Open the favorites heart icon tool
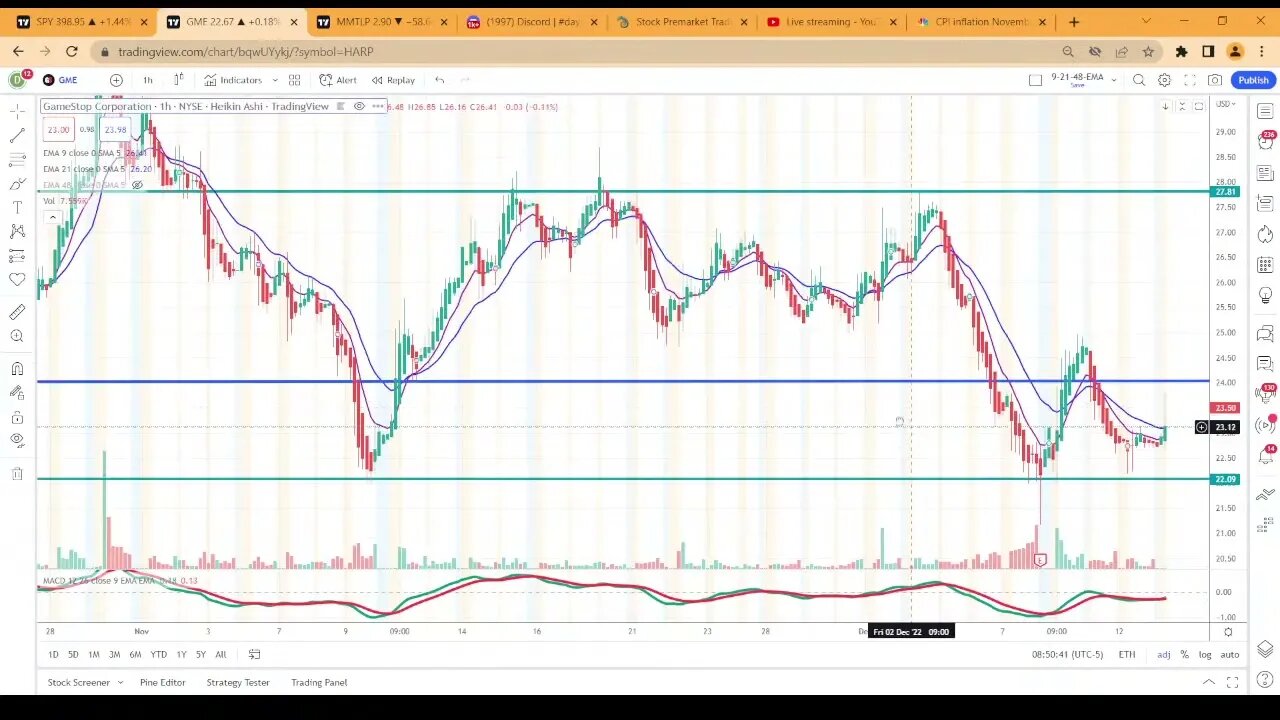 click(x=17, y=280)
